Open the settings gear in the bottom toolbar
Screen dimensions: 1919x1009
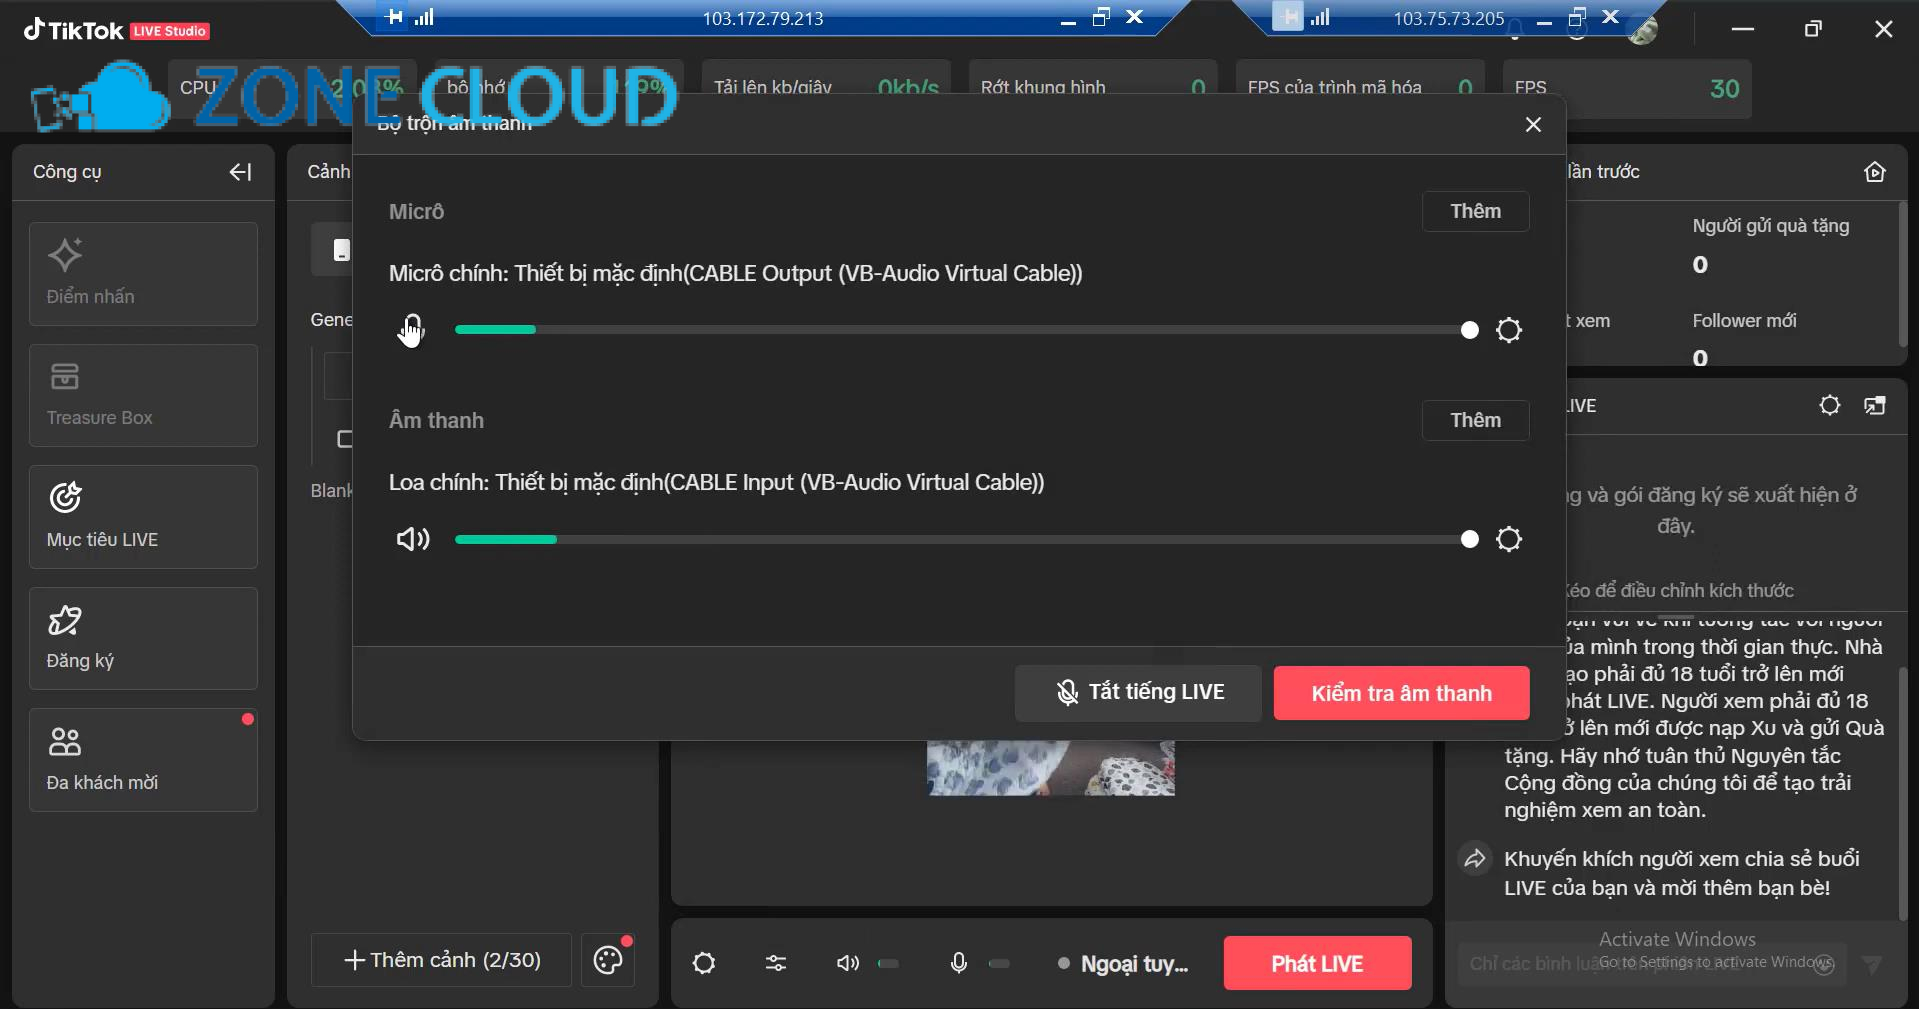704,963
